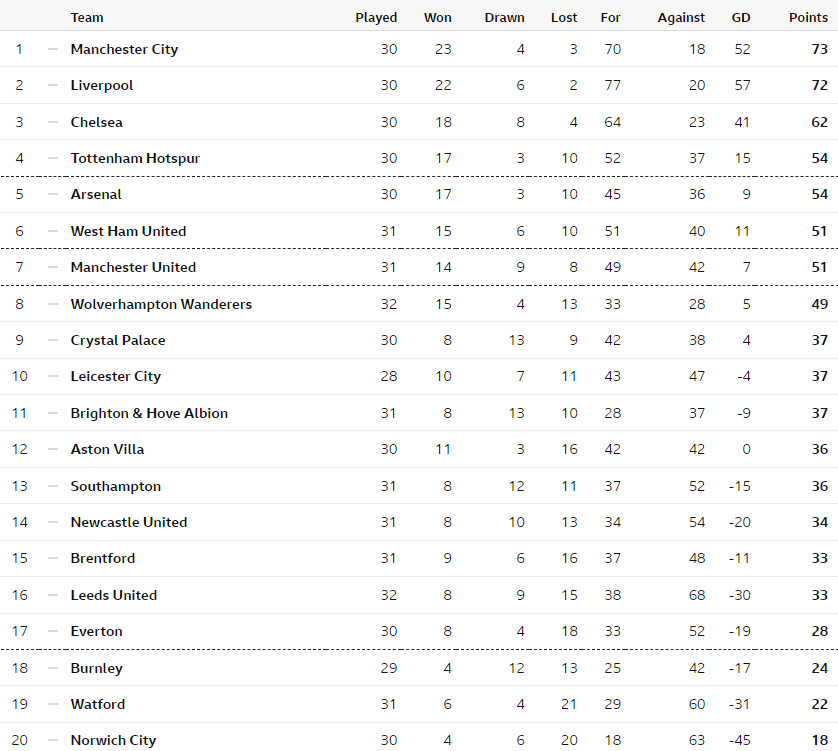Click the Team column header
The height and width of the screenshot is (751, 838).
(87, 18)
